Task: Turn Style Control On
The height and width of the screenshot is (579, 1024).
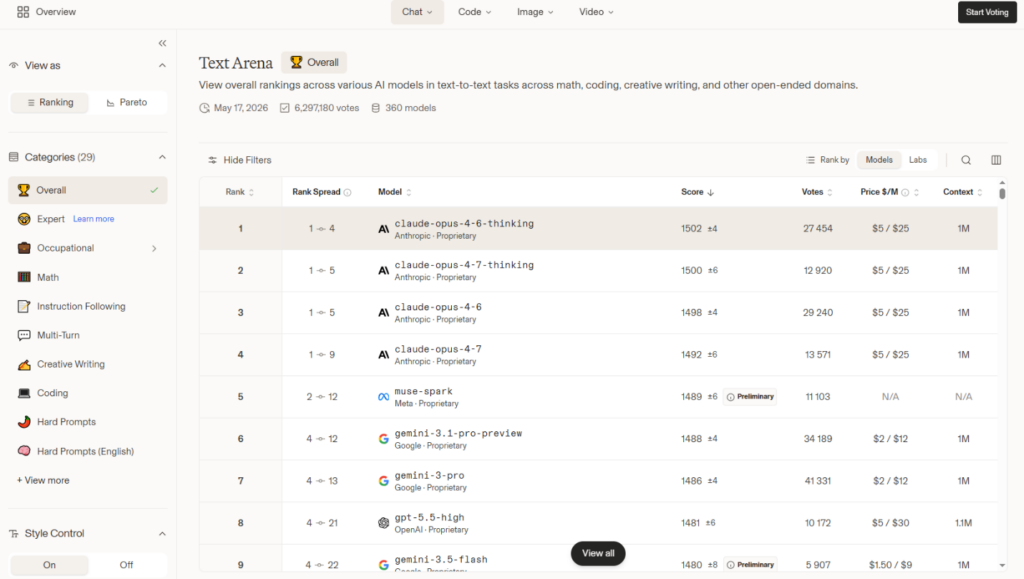Action: [50, 565]
